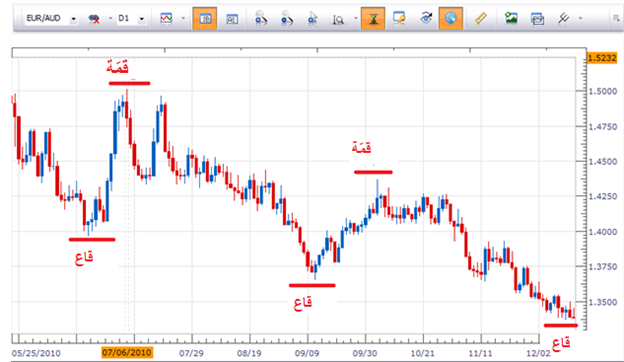Toggle the highlighted globe button
The width and height of the screenshot is (624, 362).
[x=450, y=18]
